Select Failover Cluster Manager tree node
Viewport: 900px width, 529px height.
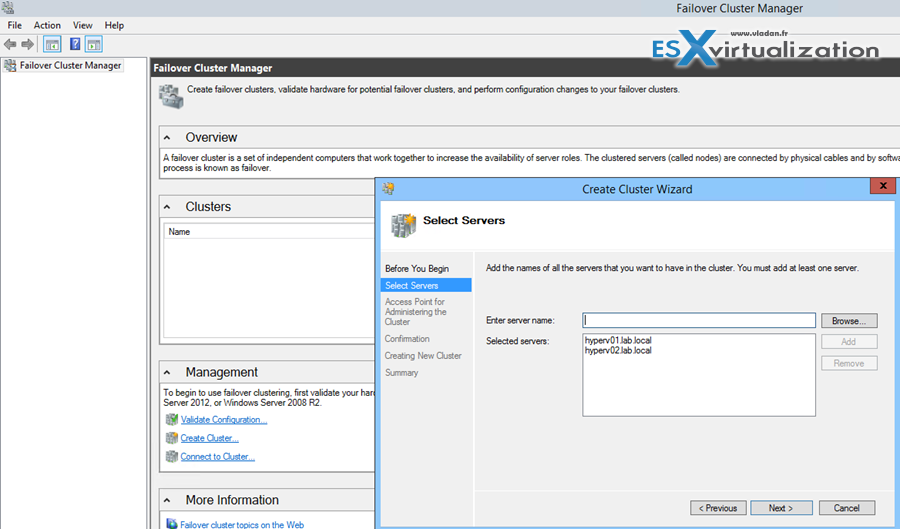coord(70,65)
